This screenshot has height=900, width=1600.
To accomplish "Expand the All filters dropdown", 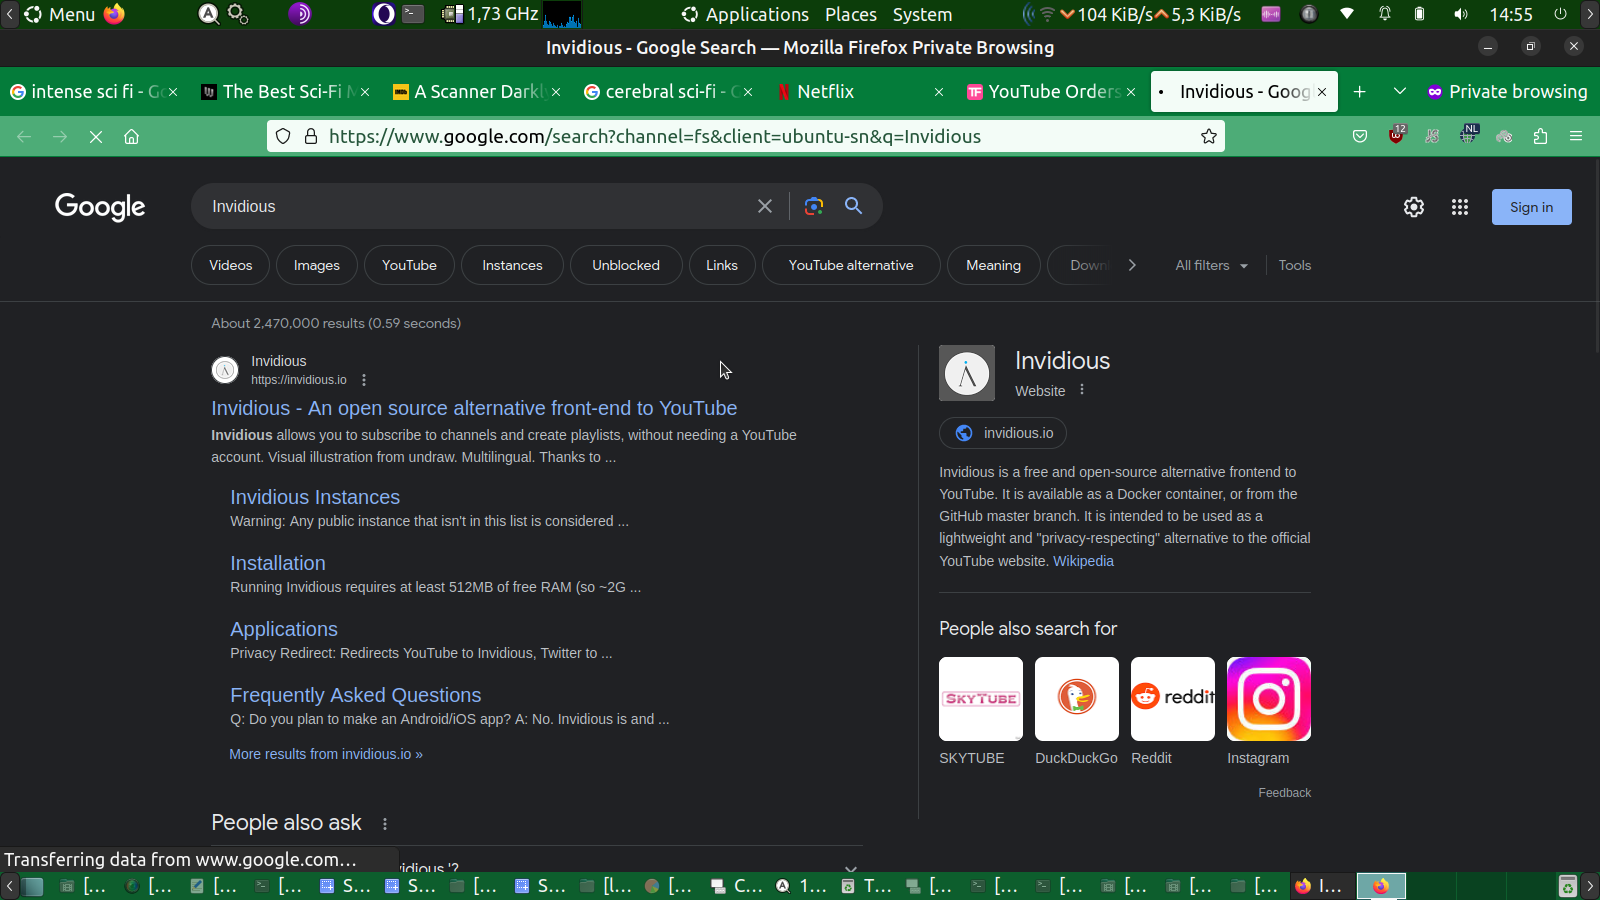I will pyautogui.click(x=1212, y=265).
